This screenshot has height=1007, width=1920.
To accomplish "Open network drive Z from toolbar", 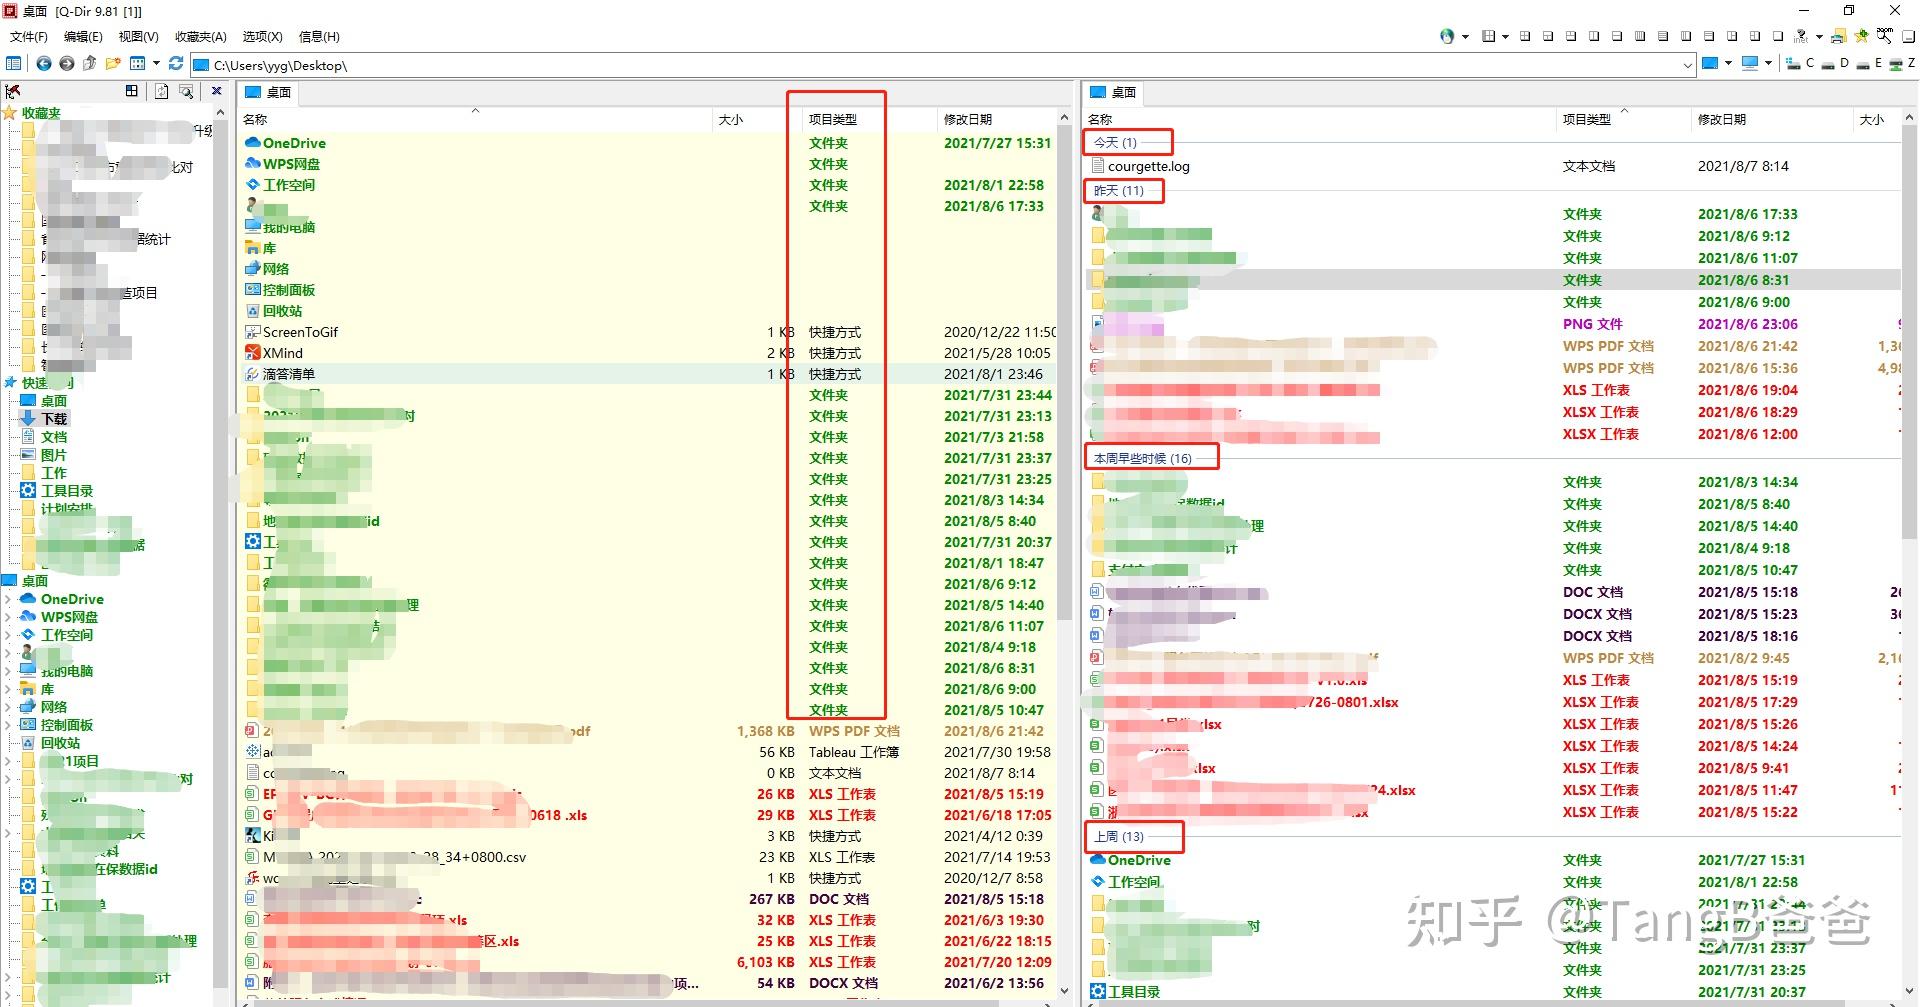I will (1902, 63).
